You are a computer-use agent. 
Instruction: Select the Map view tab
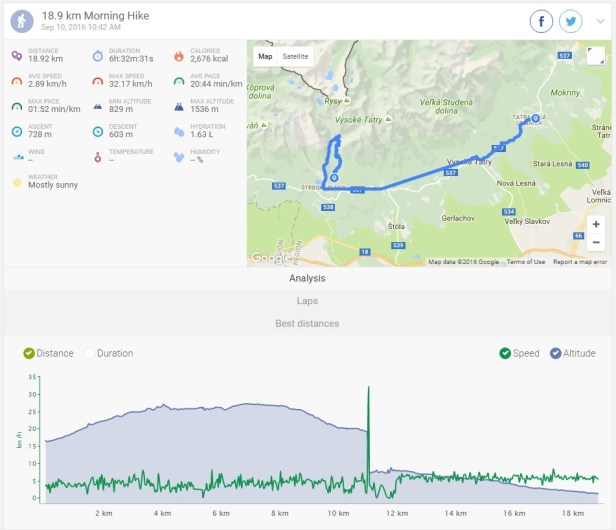tap(265, 56)
